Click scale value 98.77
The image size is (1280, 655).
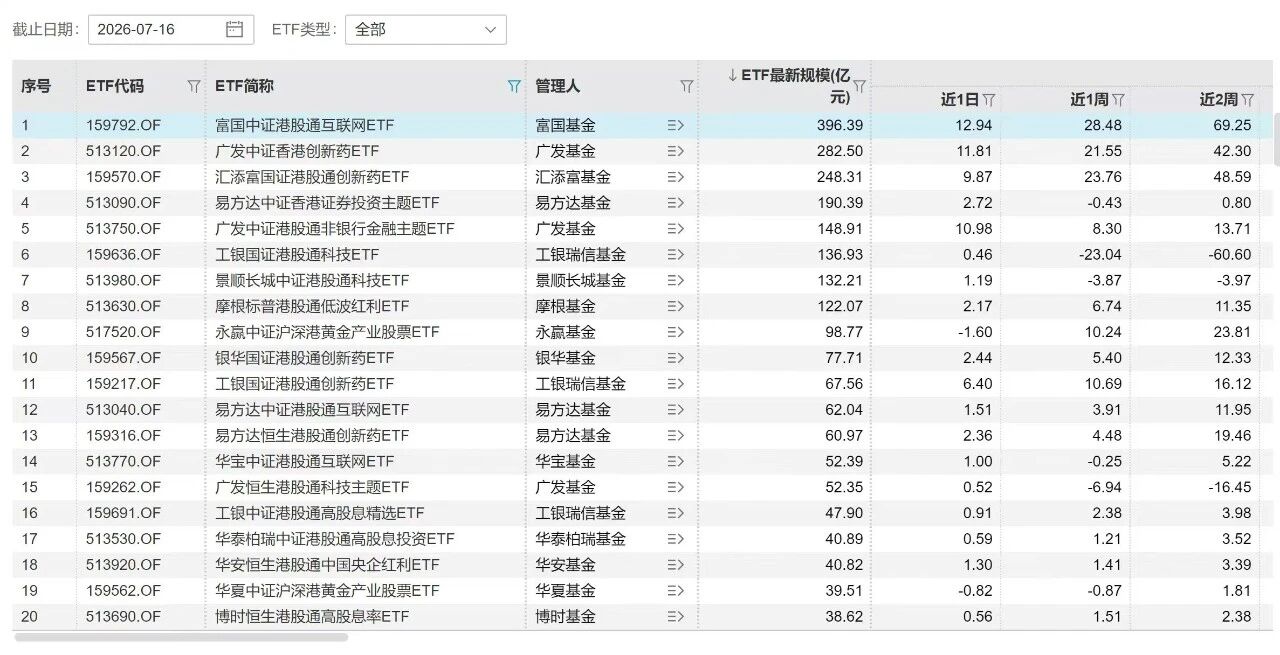pos(843,332)
